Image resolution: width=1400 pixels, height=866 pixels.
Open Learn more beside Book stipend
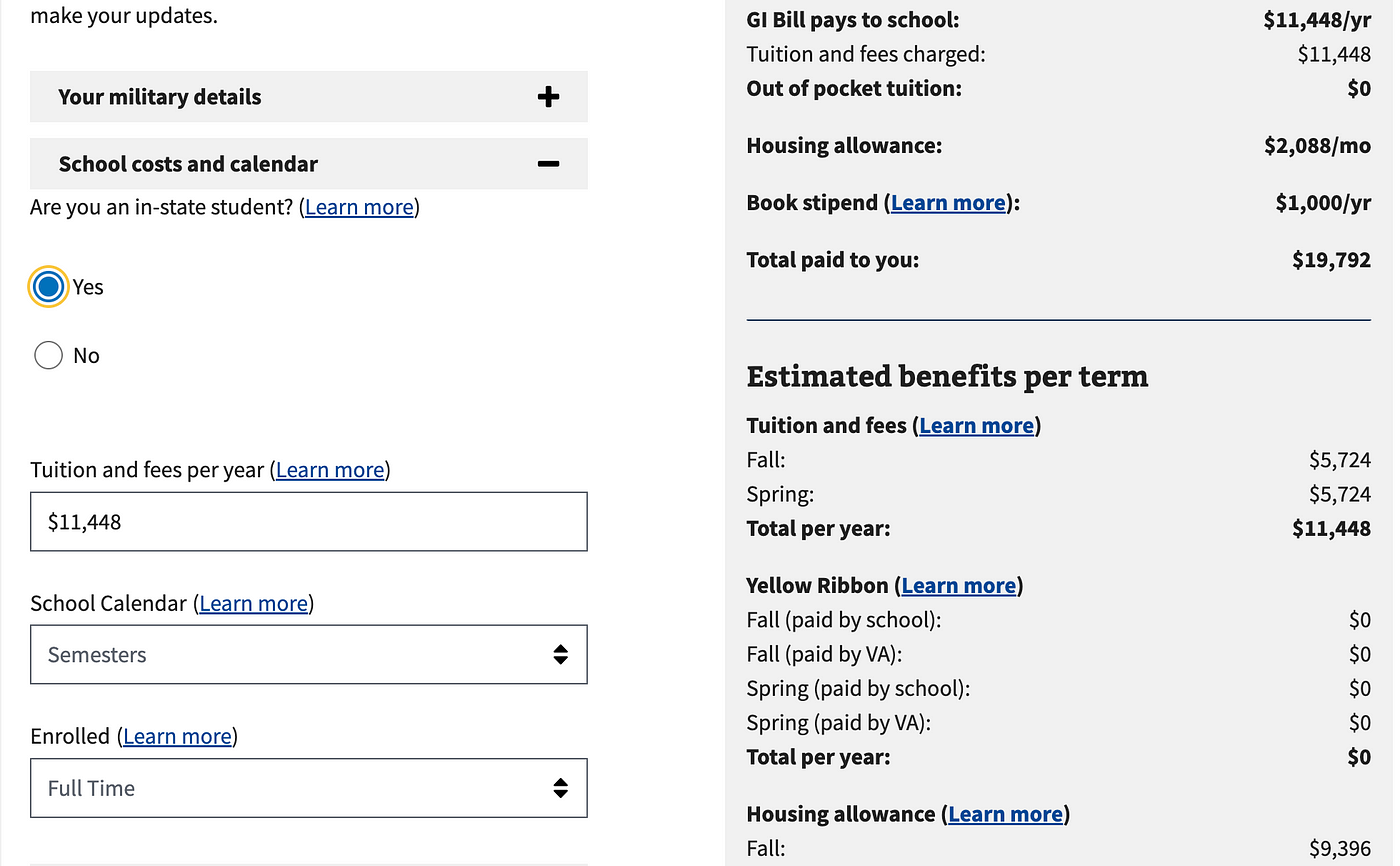pyautogui.click(x=947, y=203)
